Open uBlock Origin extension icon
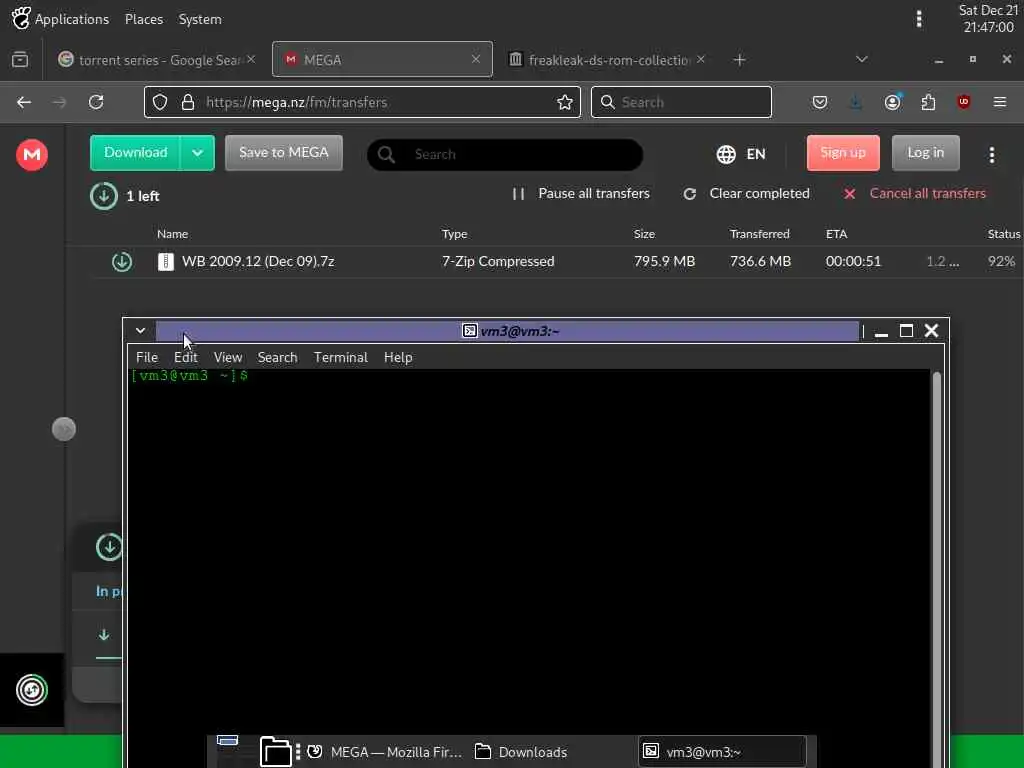 pyautogui.click(x=963, y=102)
